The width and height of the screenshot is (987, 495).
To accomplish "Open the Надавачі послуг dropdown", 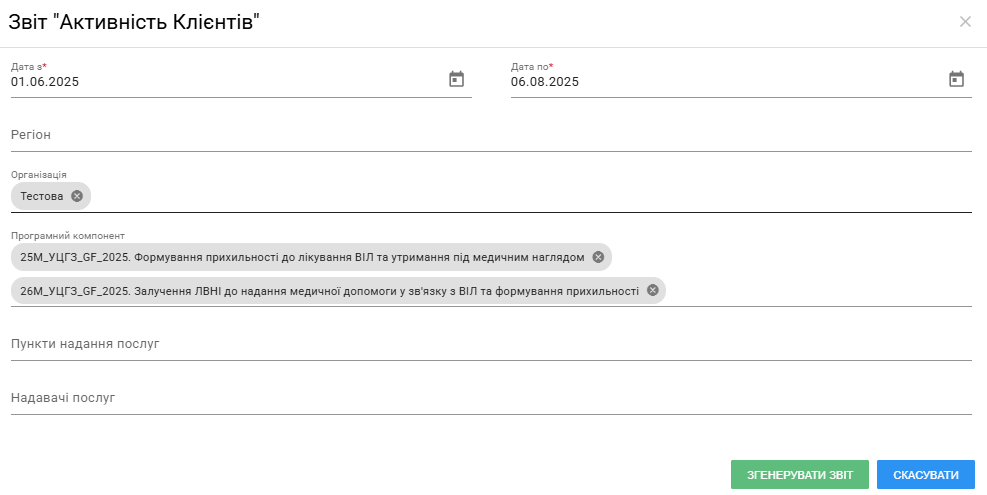I will 491,398.
